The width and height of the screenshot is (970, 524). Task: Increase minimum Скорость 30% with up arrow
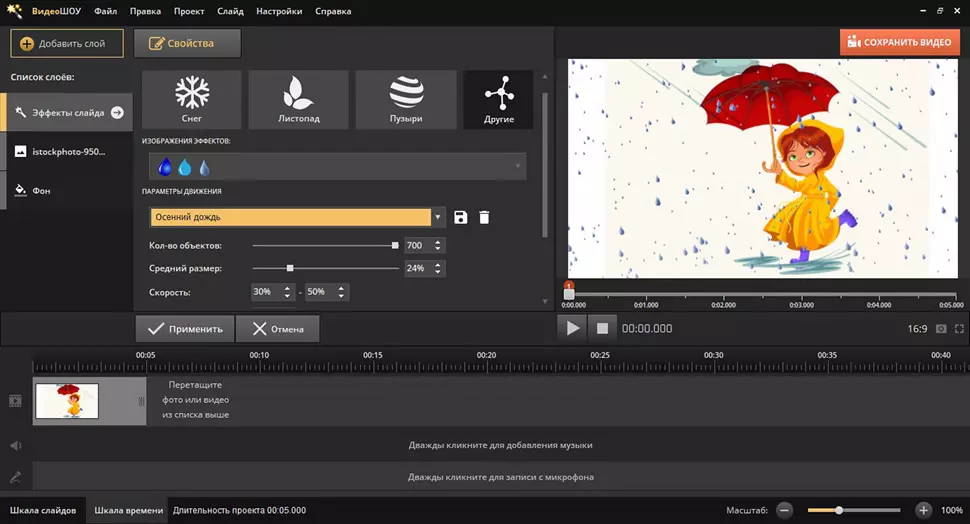287,288
